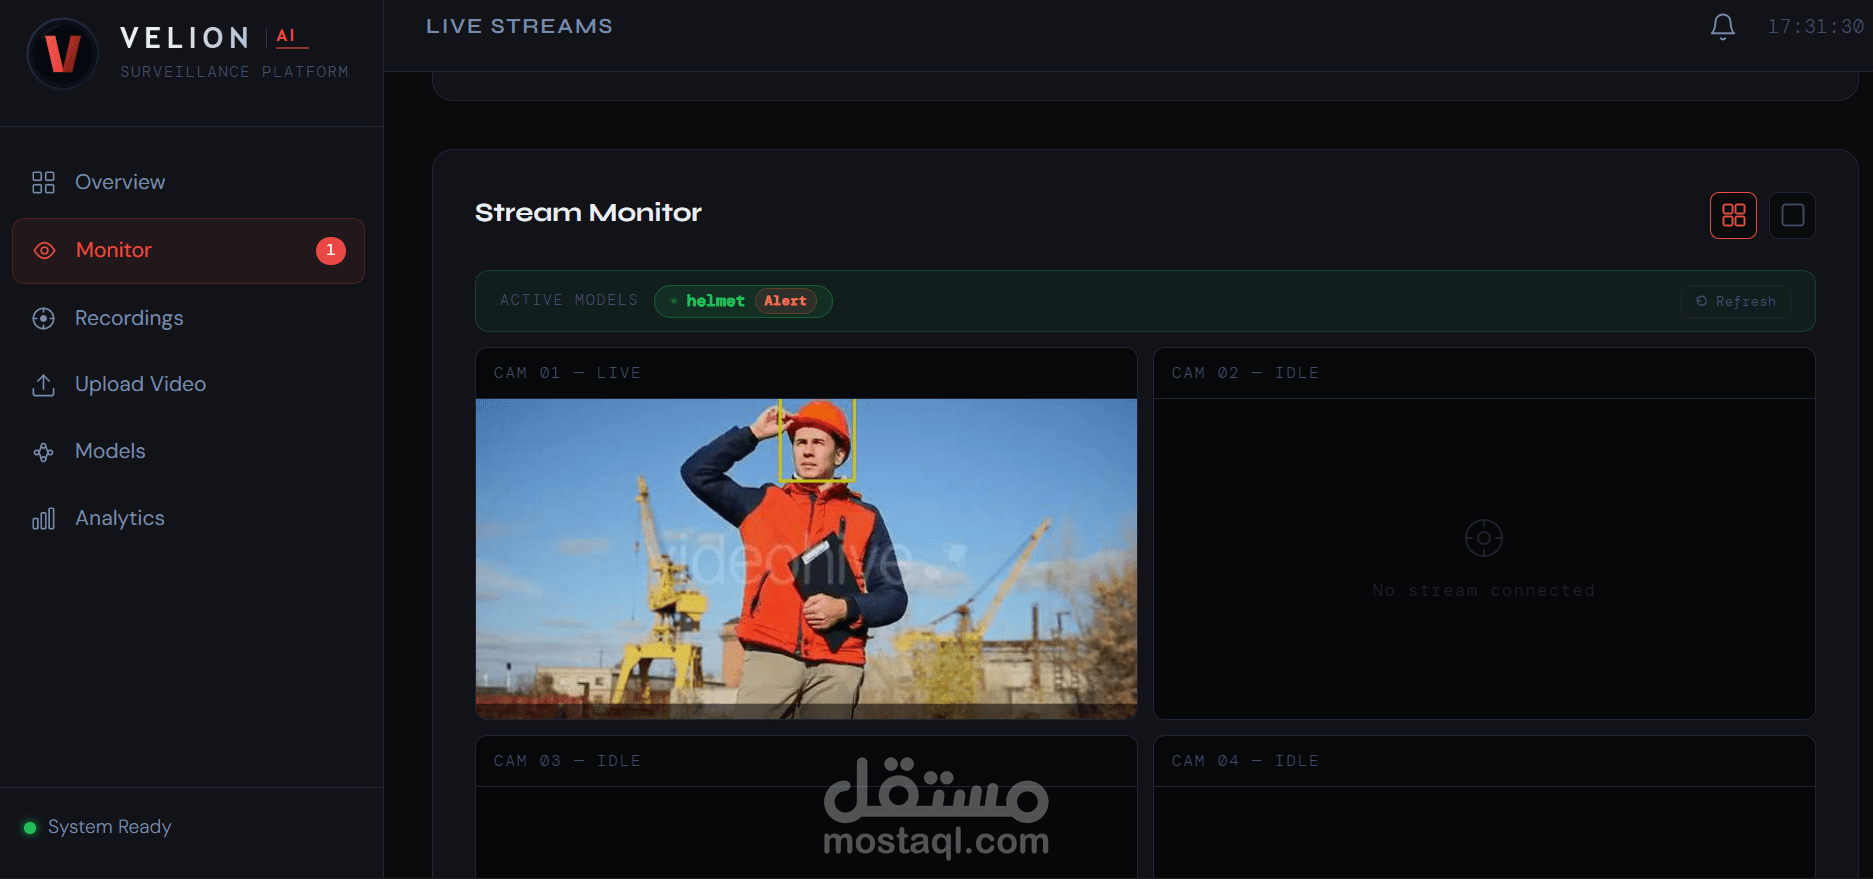
Task: Click the Stream Monitor heading
Action: (x=588, y=212)
